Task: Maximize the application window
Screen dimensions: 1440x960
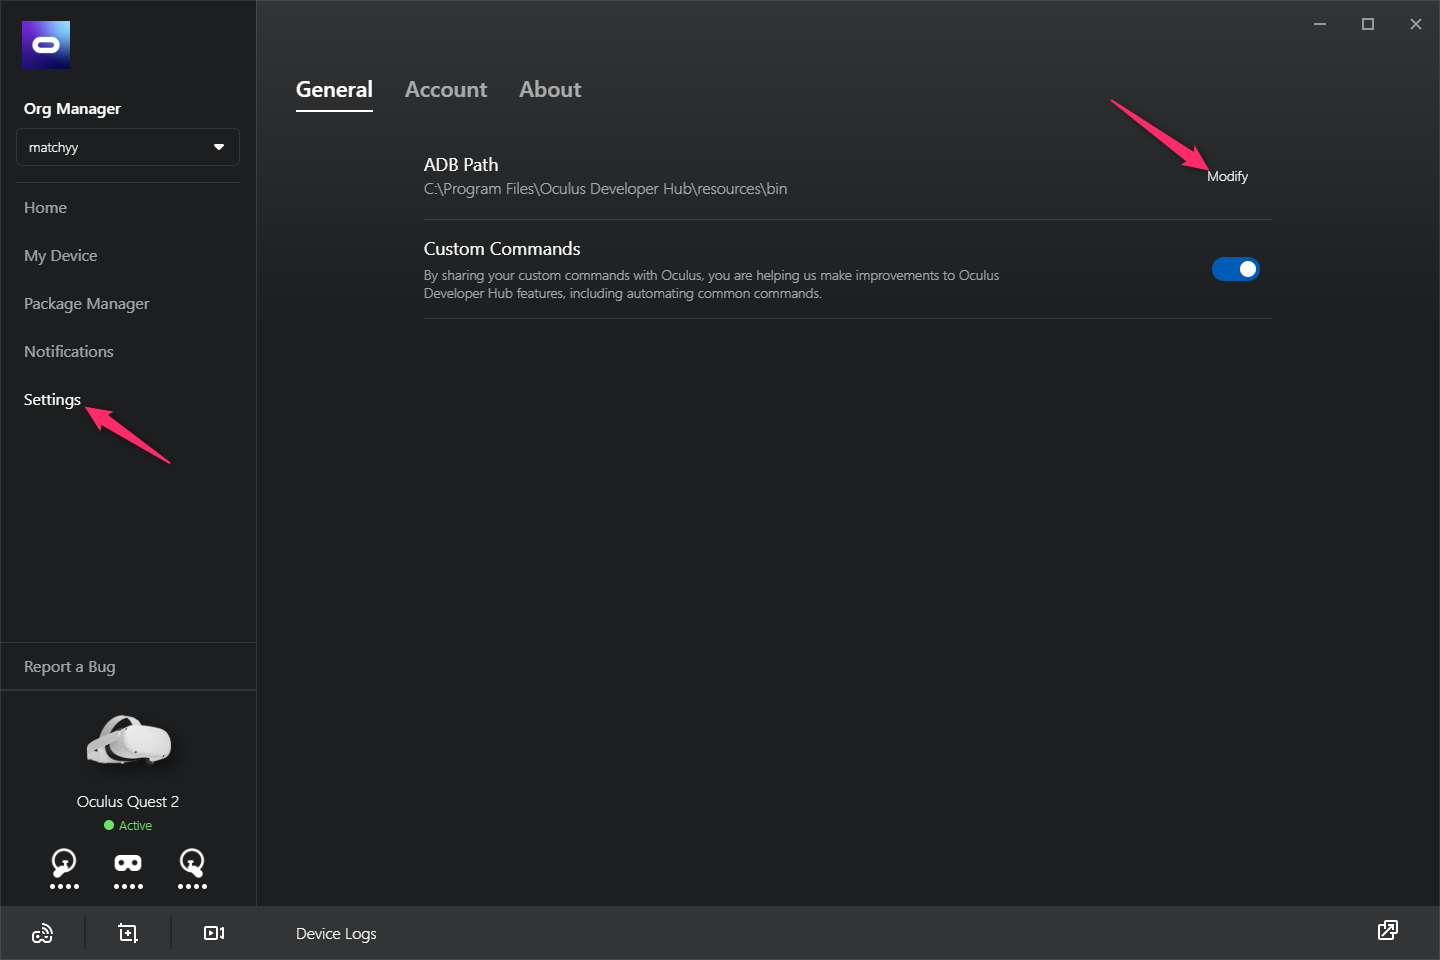Action: (x=1368, y=24)
